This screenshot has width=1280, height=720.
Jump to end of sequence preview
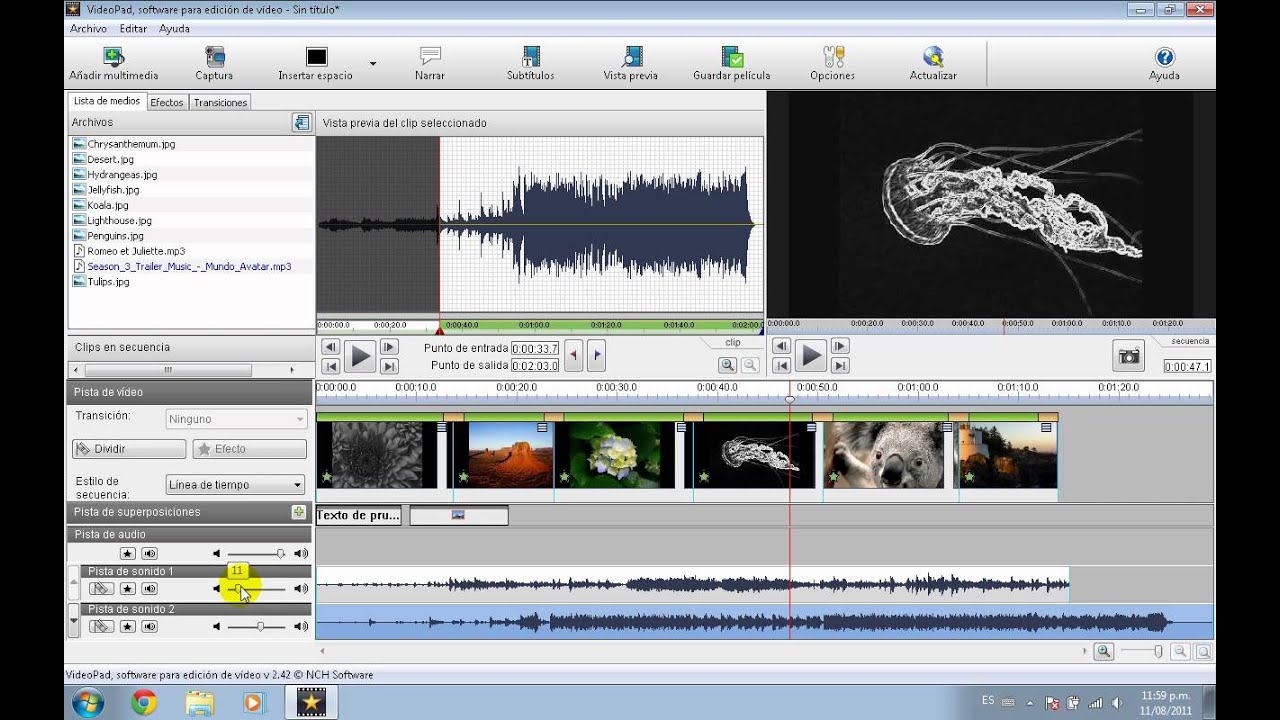tap(840, 366)
